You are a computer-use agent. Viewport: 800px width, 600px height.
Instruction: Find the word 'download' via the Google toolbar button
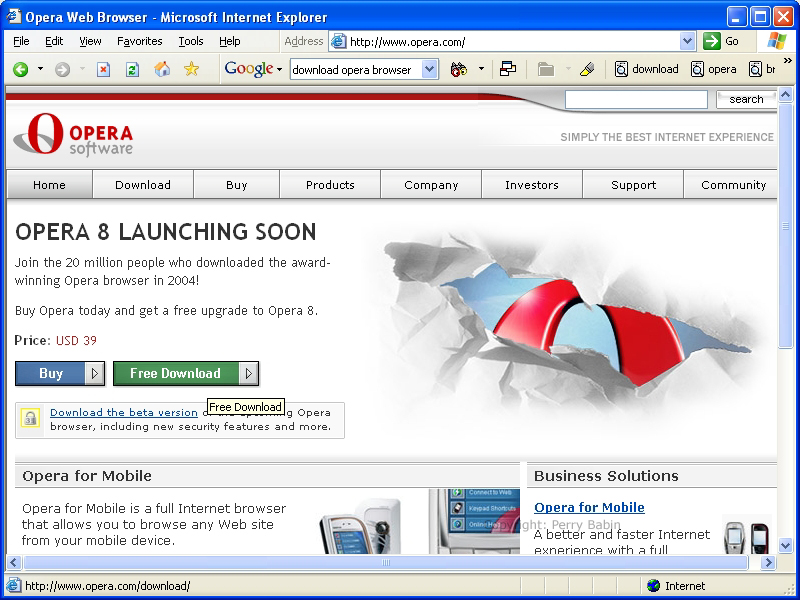click(x=646, y=69)
